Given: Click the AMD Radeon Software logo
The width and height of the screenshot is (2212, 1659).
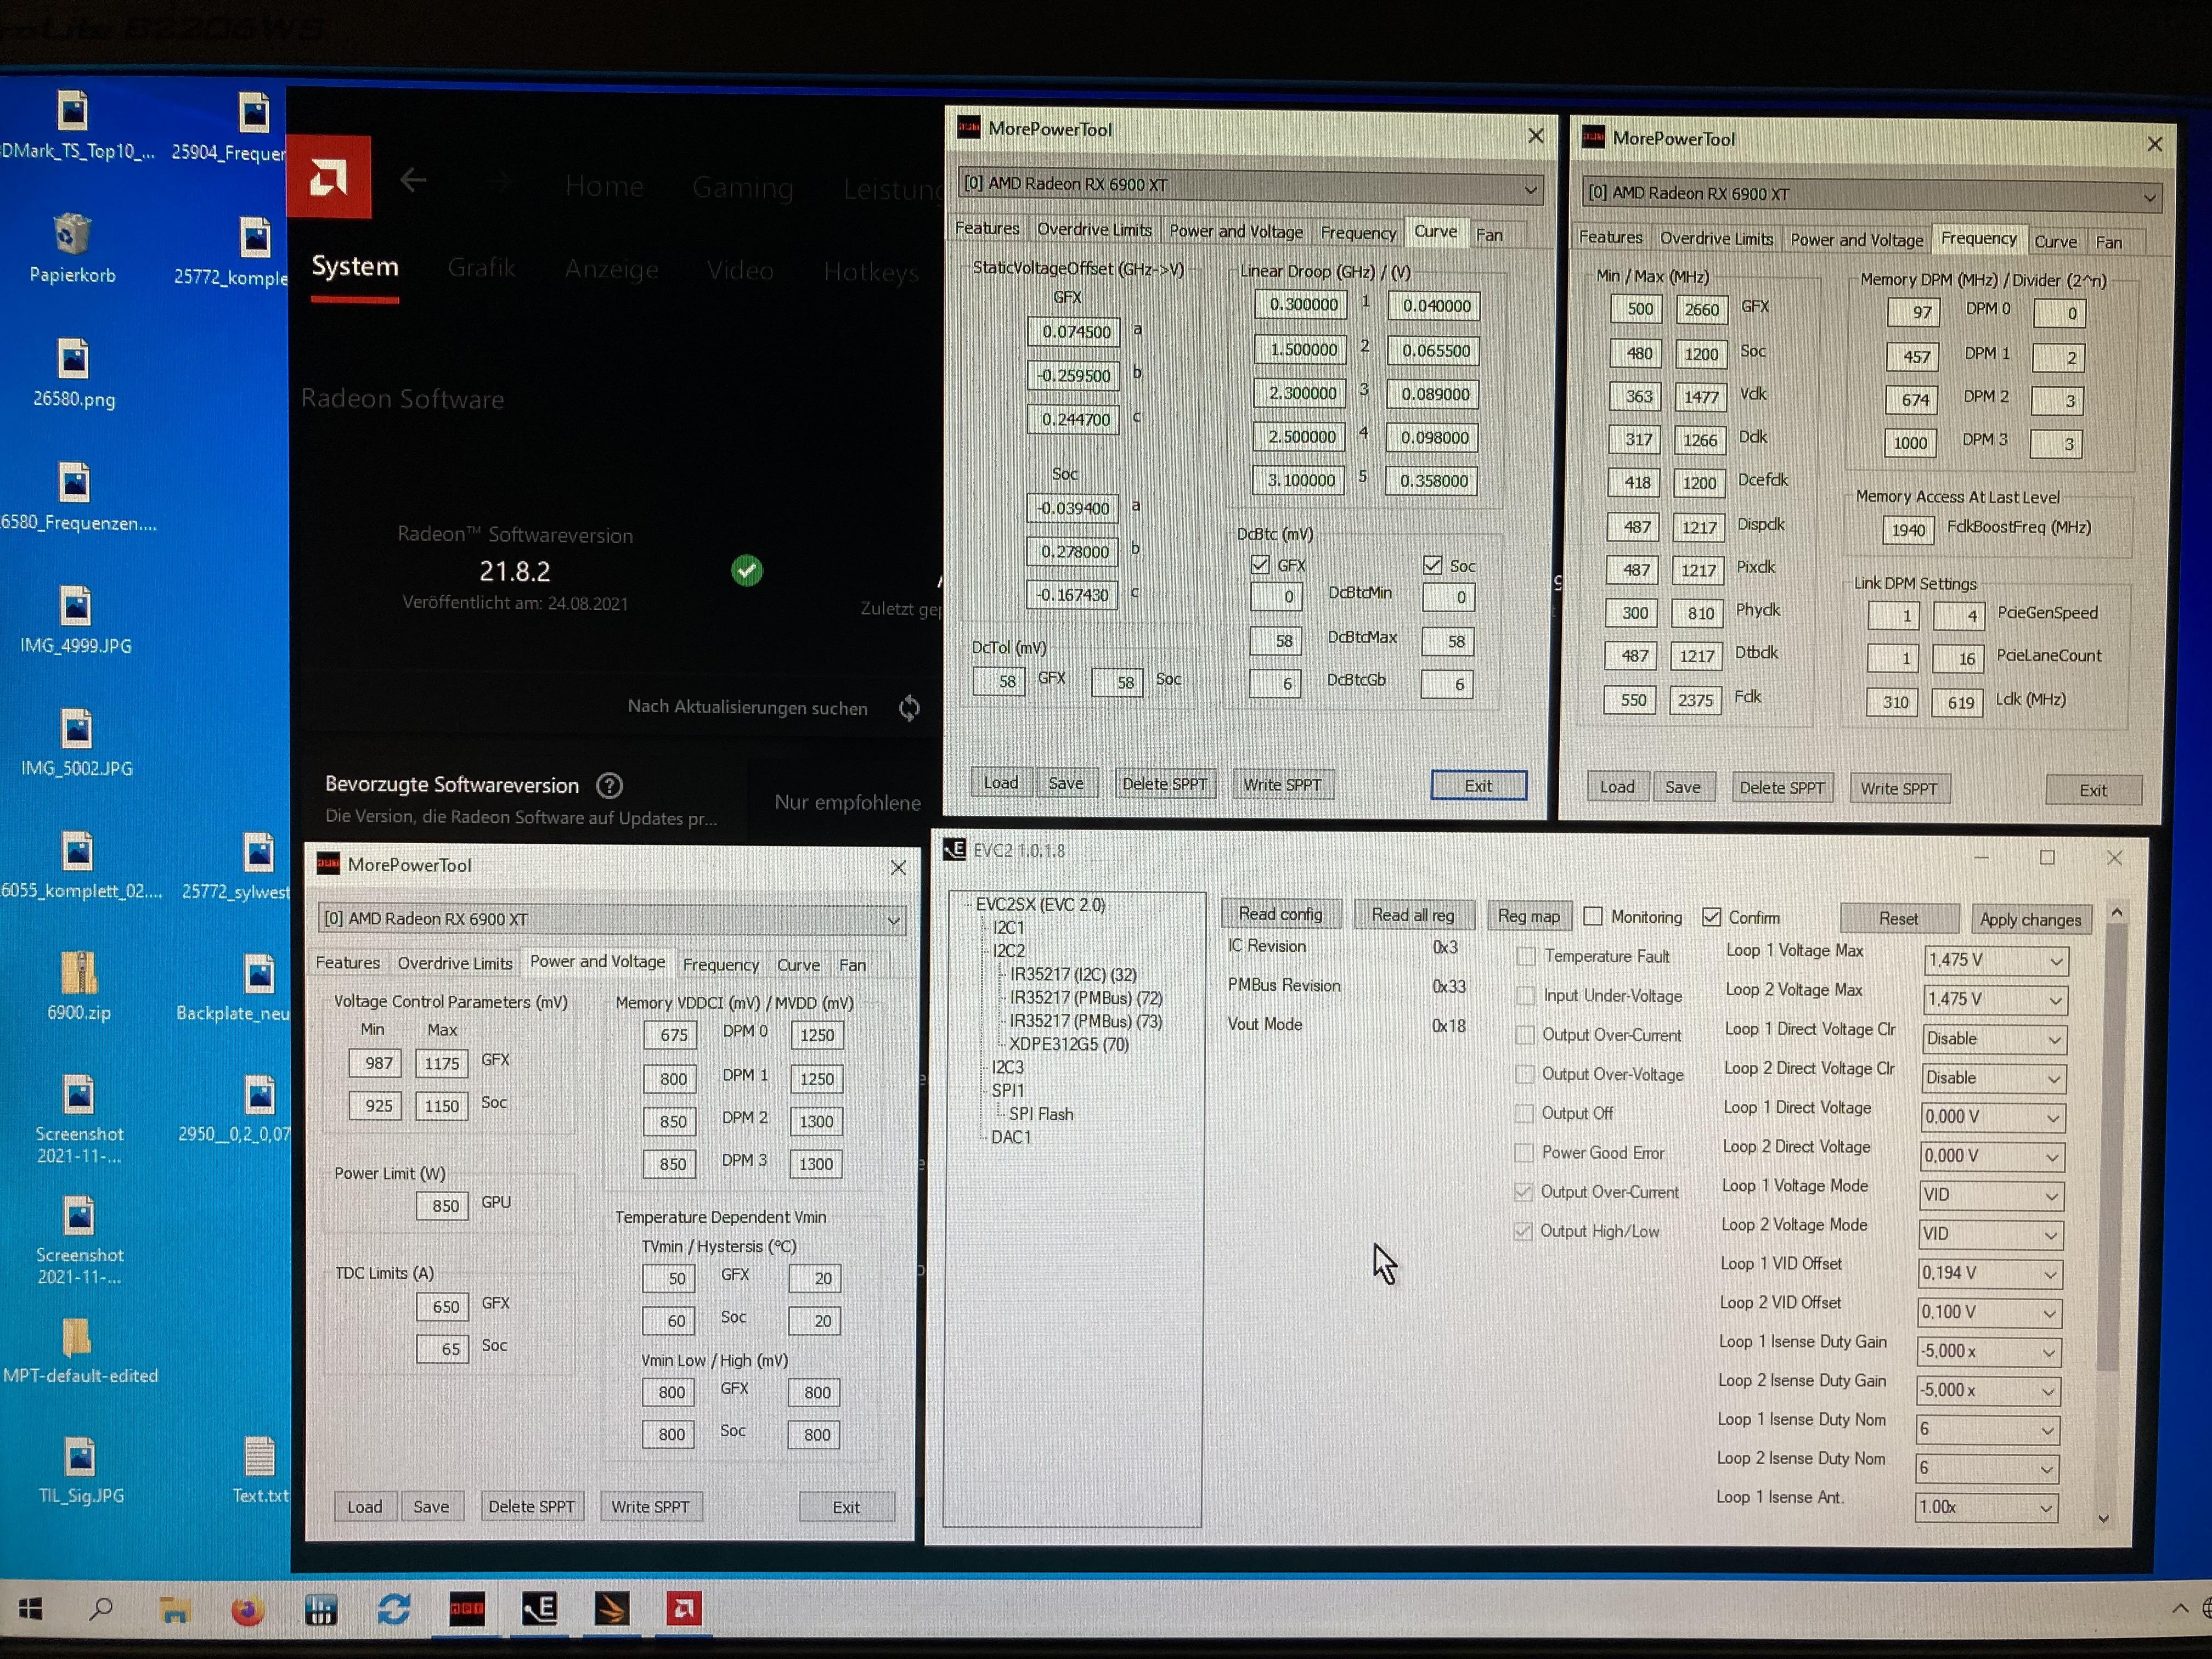Looking at the screenshot, I should (x=329, y=177).
